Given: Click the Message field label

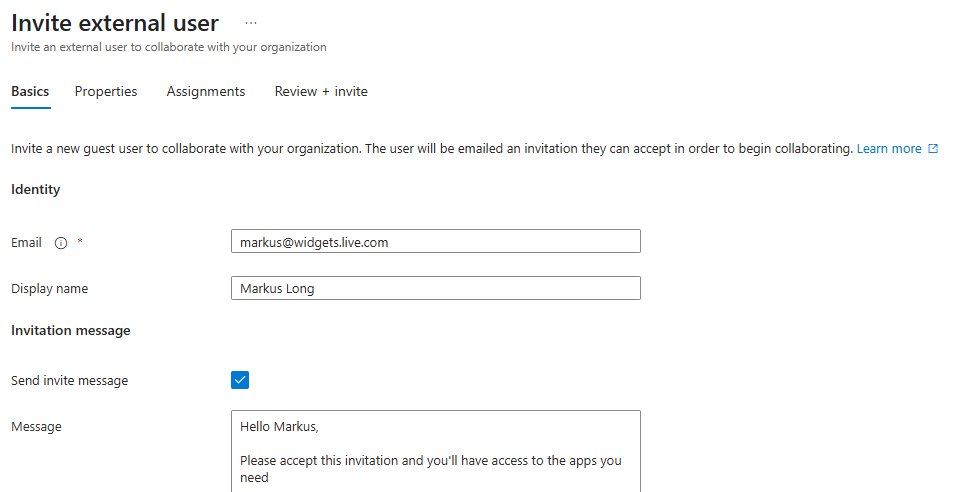Looking at the screenshot, I should point(36,427).
